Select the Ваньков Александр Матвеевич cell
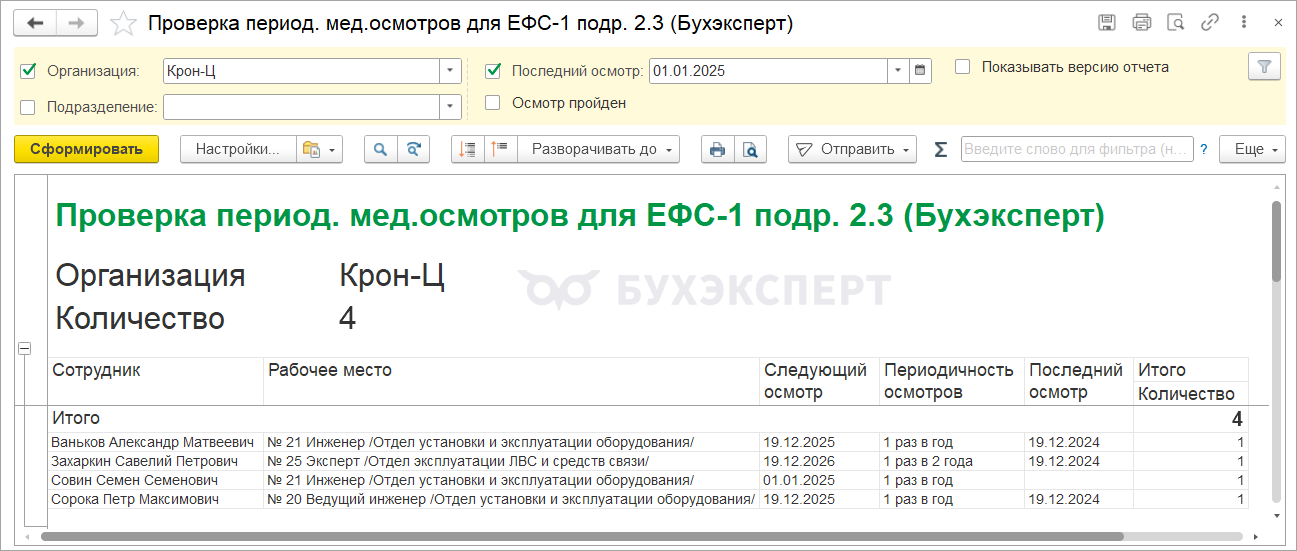The image size is (1297, 551). pos(156,442)
